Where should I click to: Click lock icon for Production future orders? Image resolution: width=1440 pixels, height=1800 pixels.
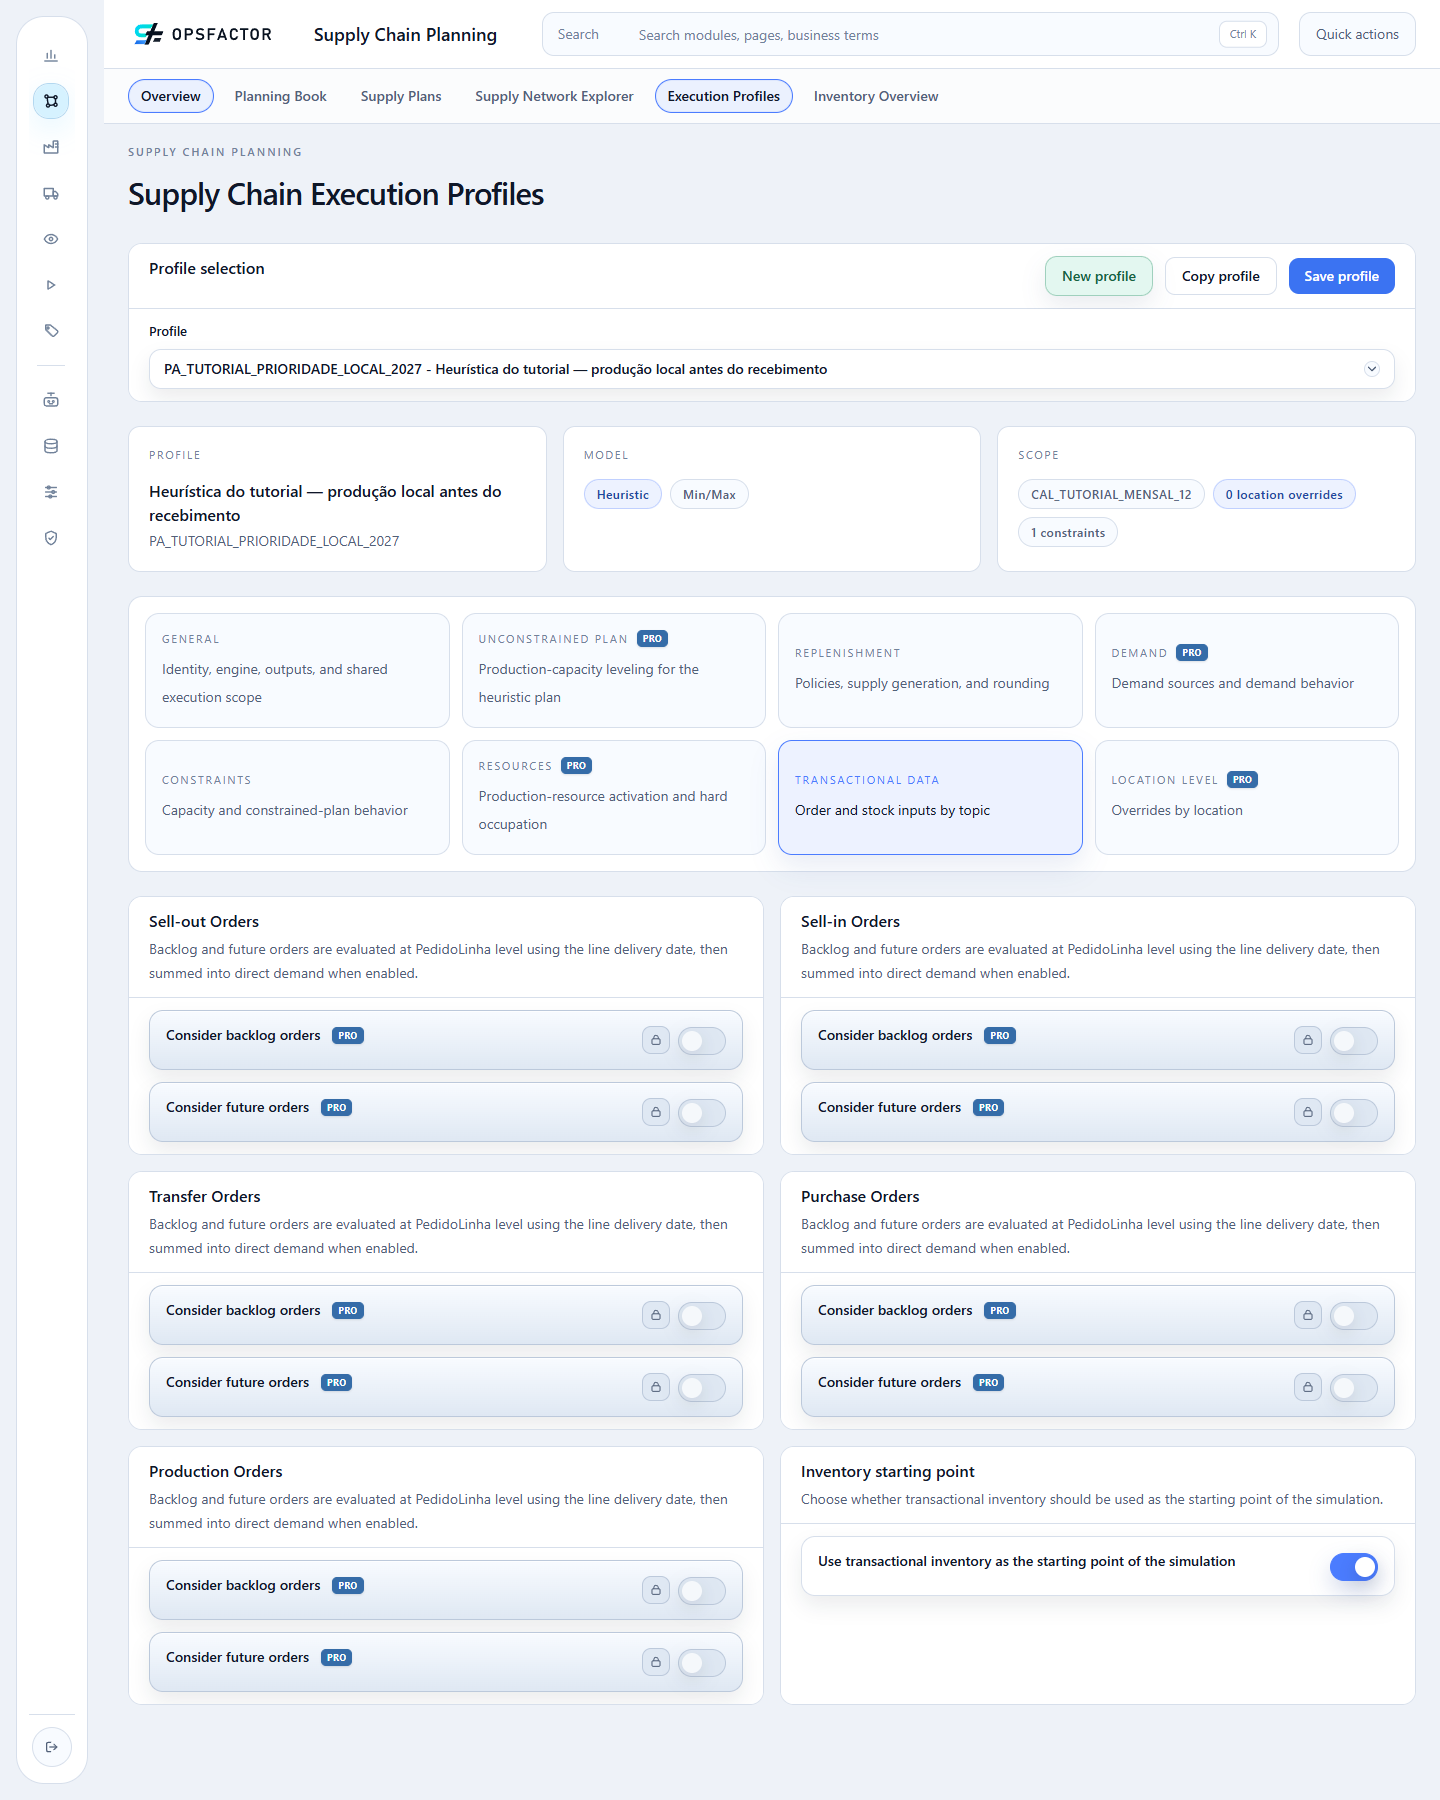[x=656, y=1662]
